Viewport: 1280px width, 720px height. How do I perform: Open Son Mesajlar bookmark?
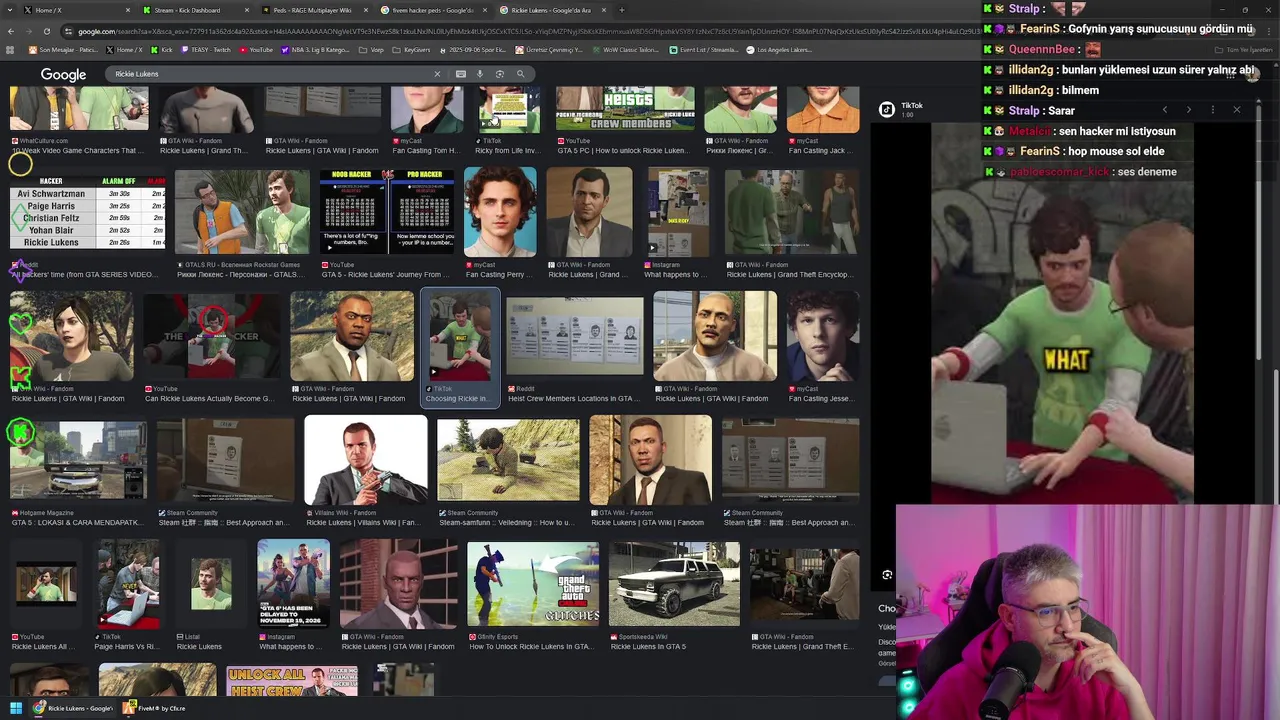click(x=64, y=50)
